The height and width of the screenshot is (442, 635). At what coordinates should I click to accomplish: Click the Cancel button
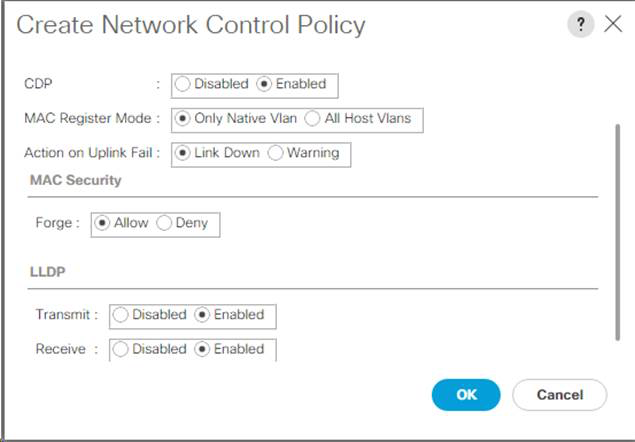click(560, 395)
